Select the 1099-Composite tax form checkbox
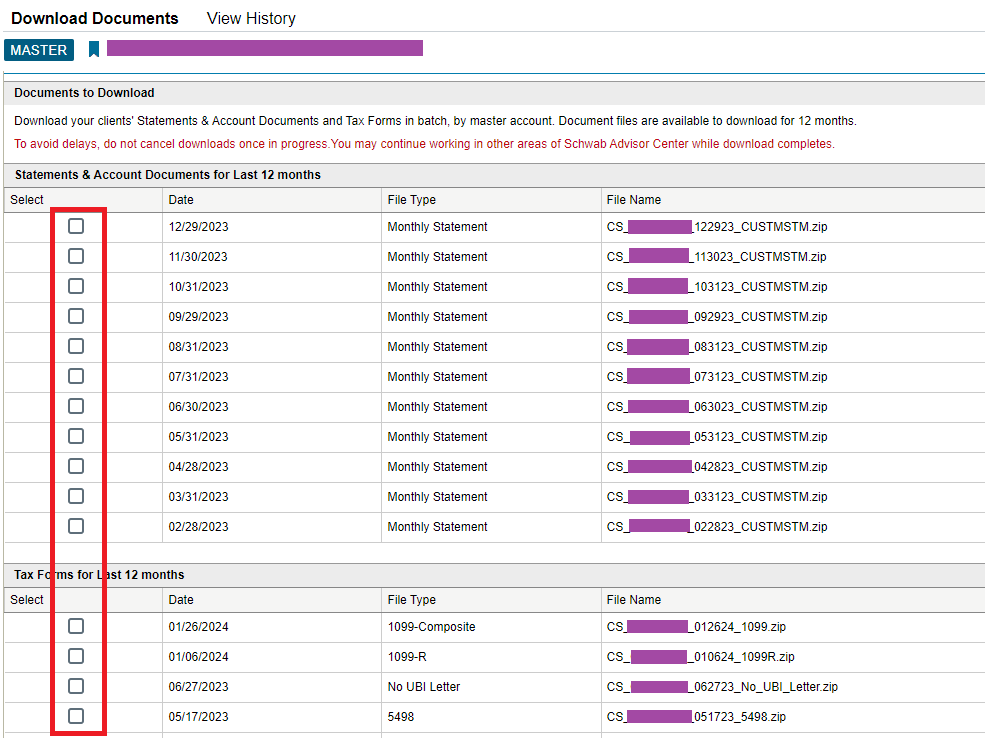The width and height of the screenshot is (985, 738). coord(75,626)
